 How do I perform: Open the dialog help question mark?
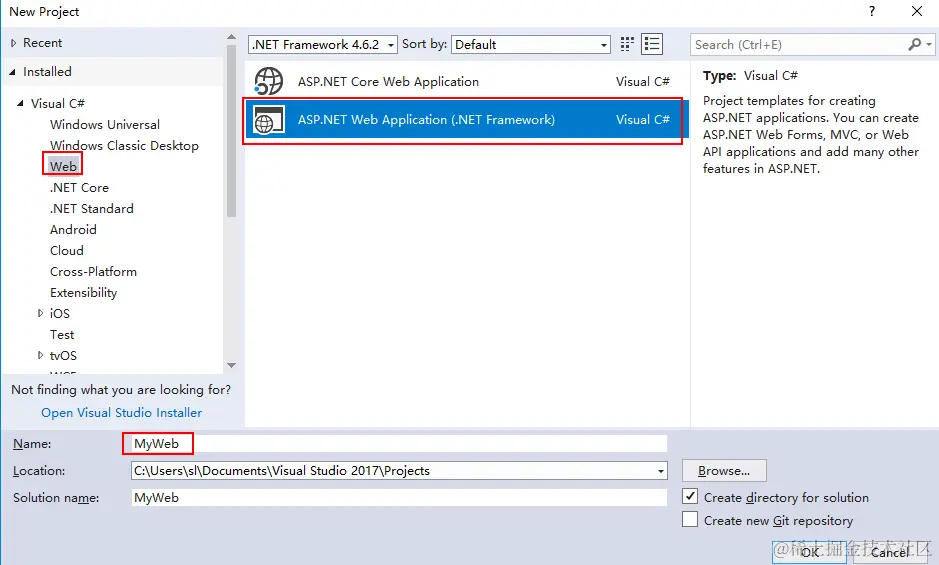click(872, 11)
